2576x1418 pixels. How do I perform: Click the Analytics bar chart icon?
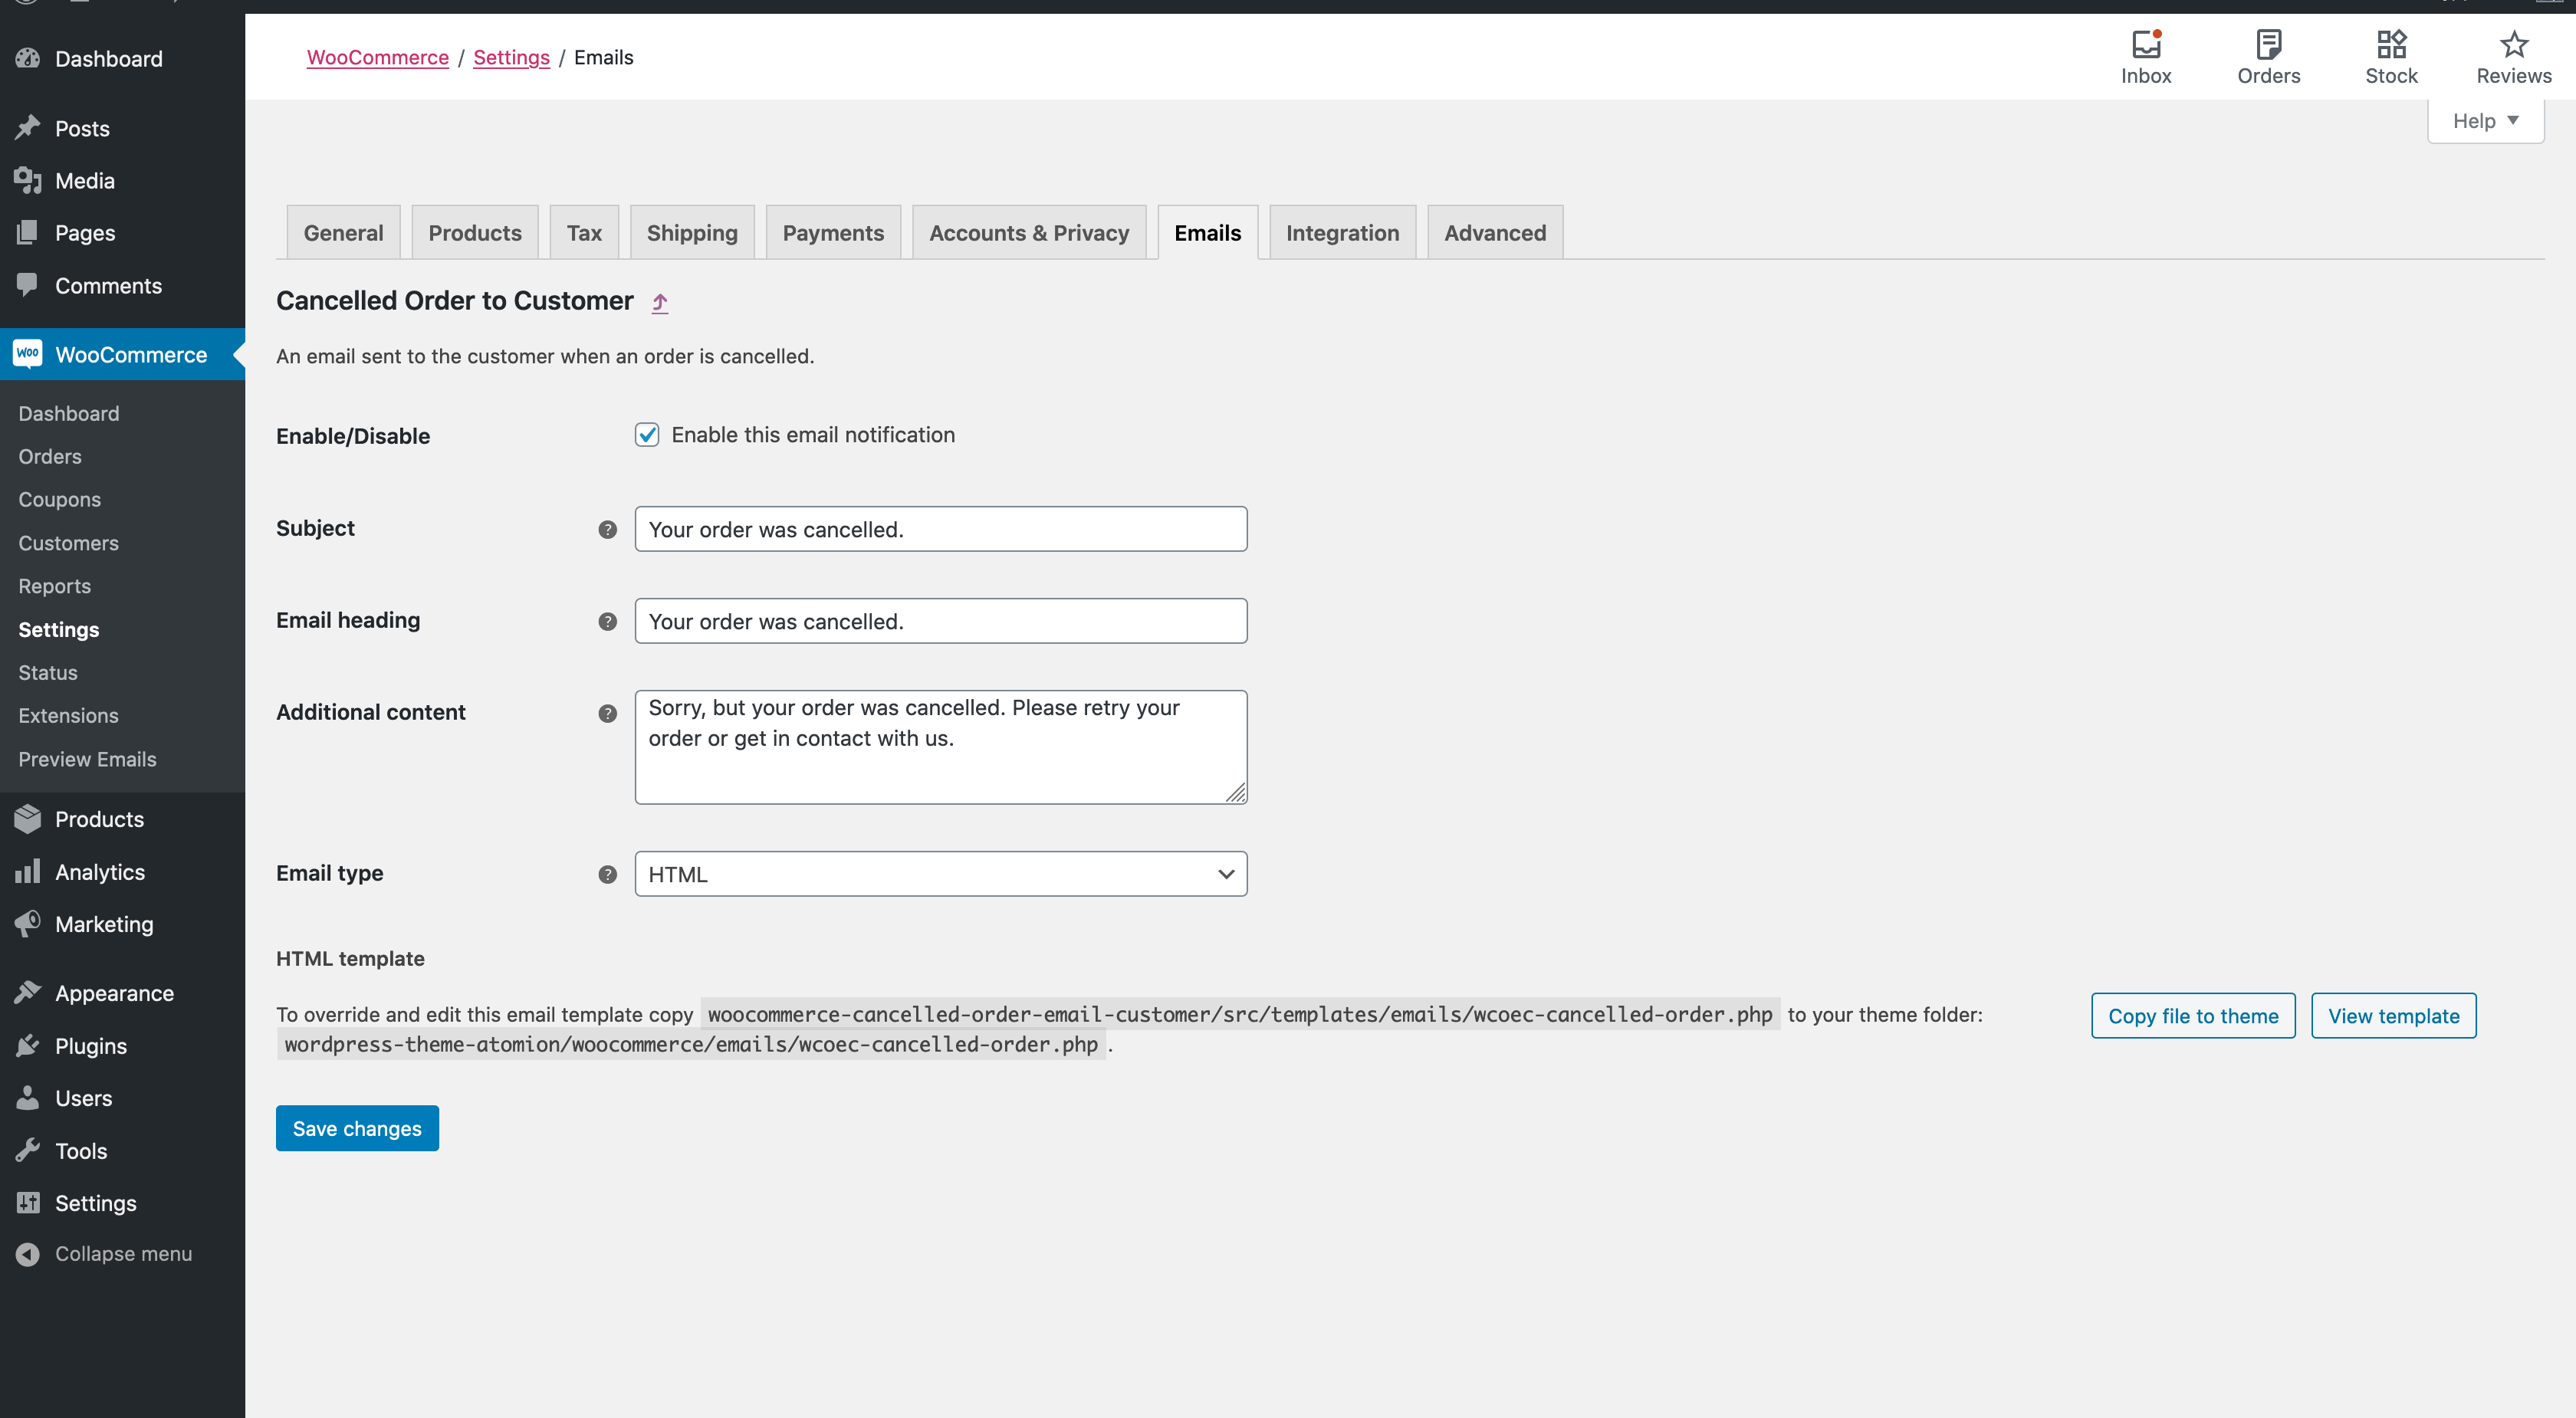pos(28,871)
